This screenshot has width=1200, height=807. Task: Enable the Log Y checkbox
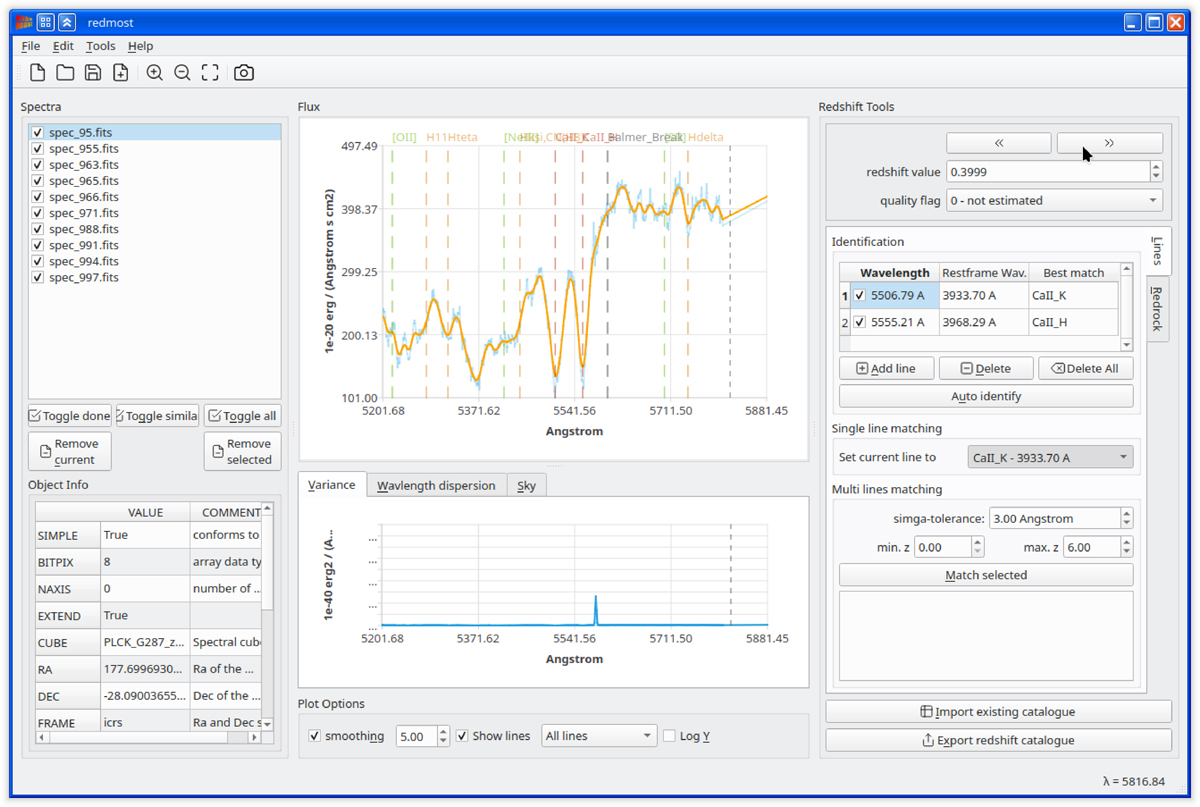670,736
